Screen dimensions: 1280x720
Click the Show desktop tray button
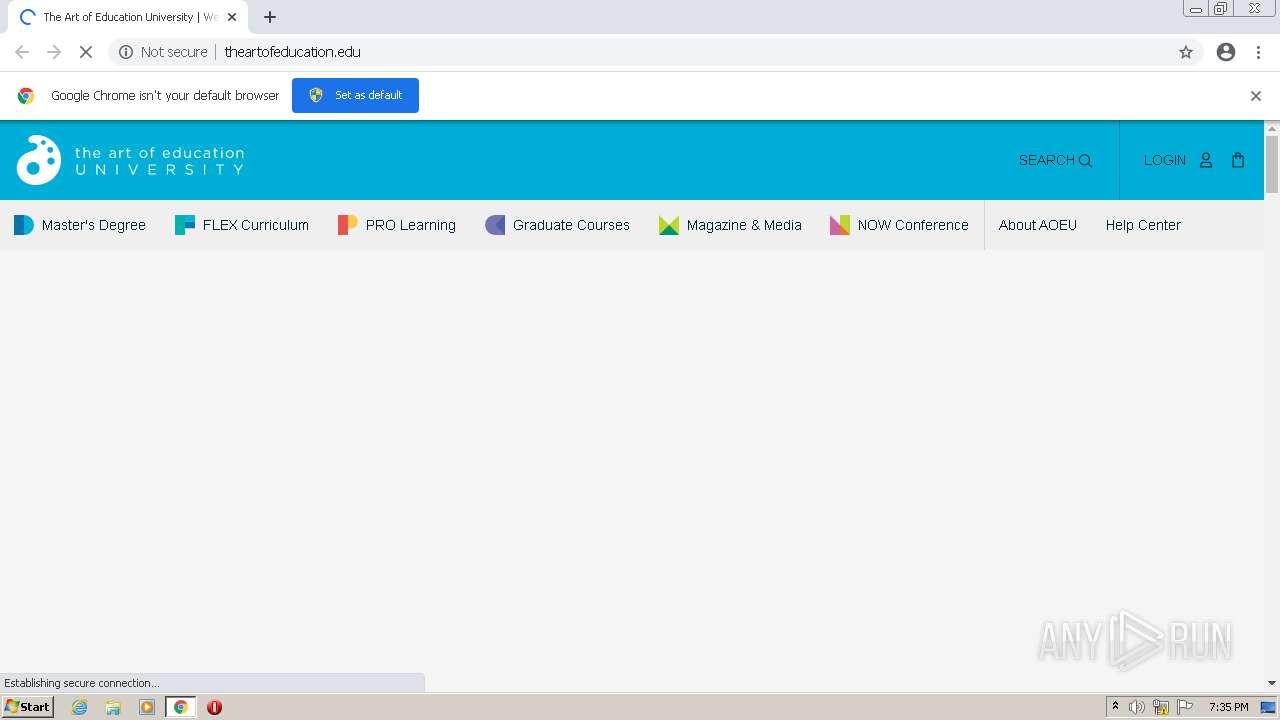point(1268,707)
